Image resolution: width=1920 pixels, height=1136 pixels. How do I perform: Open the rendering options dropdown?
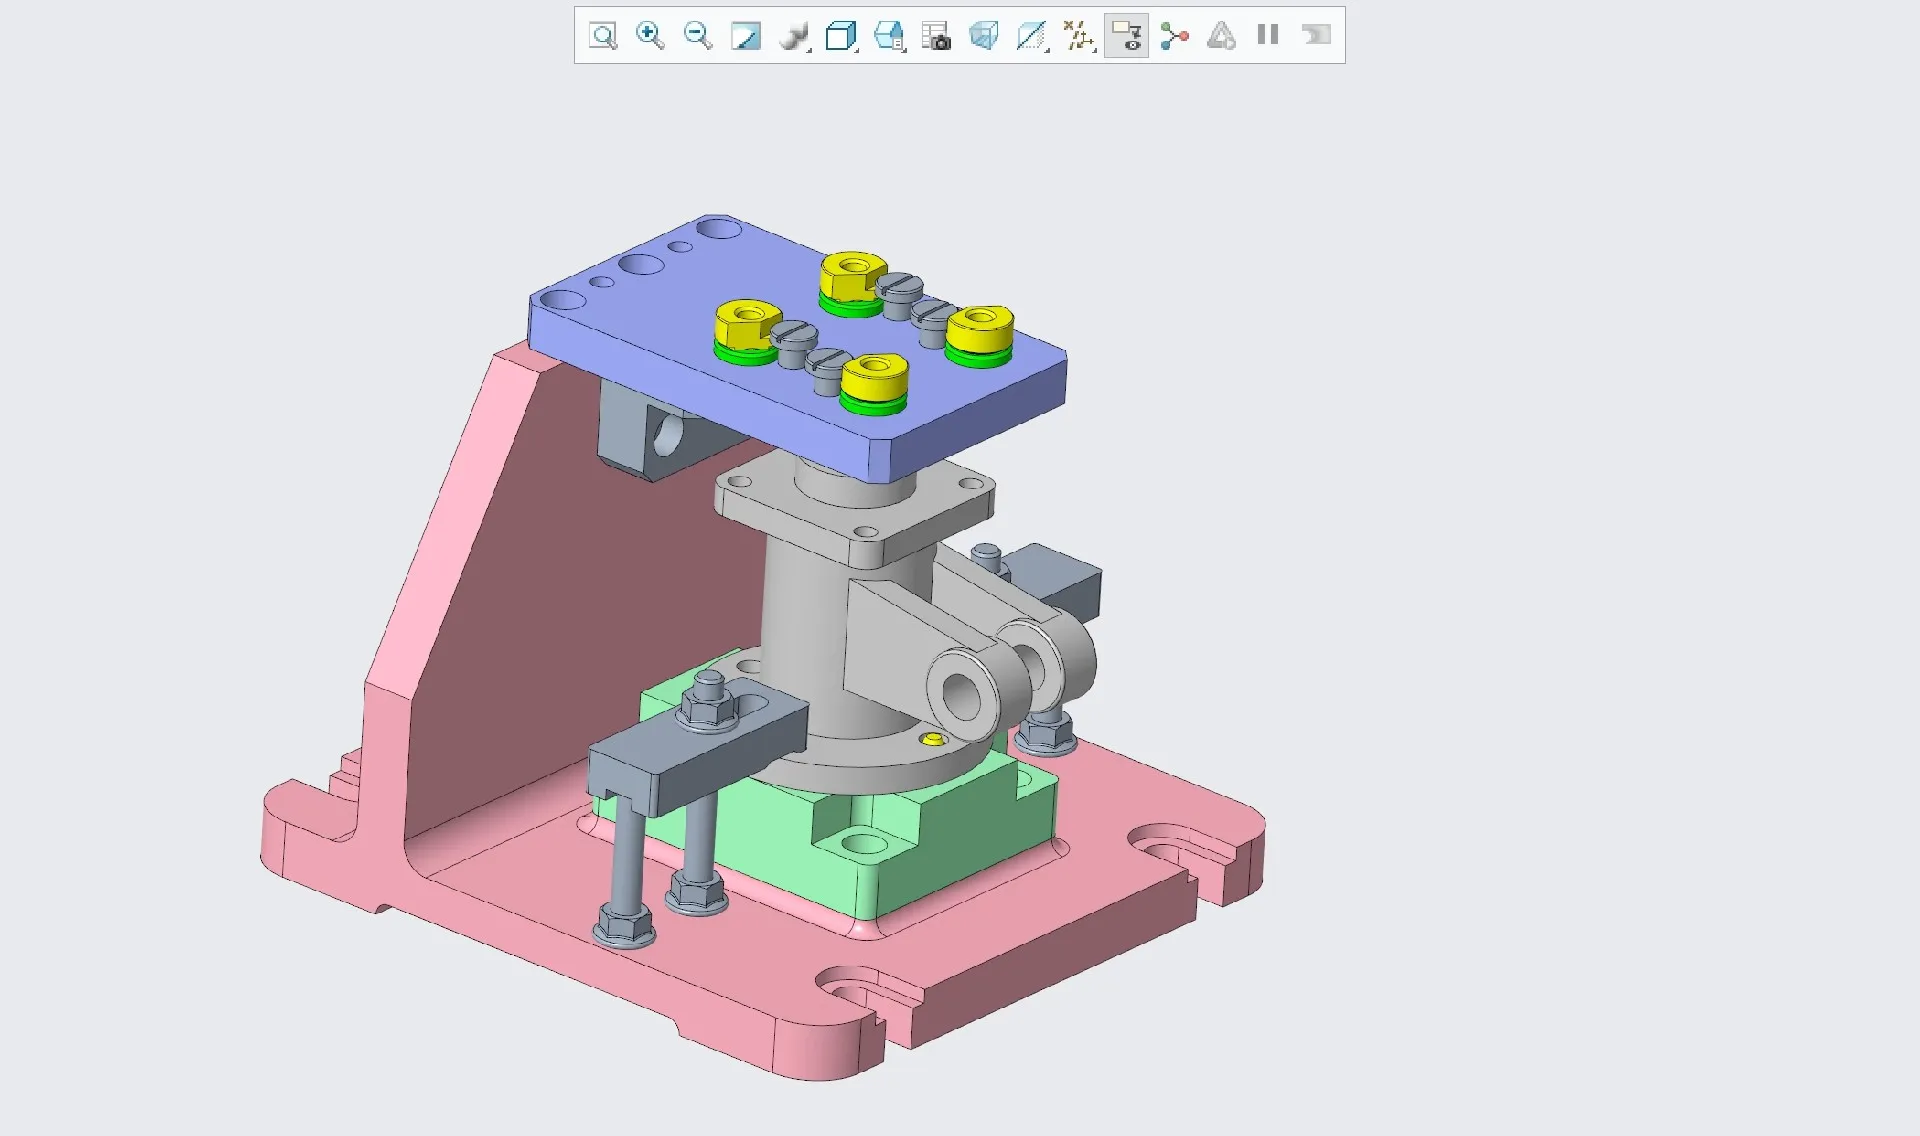click(794, 36)
